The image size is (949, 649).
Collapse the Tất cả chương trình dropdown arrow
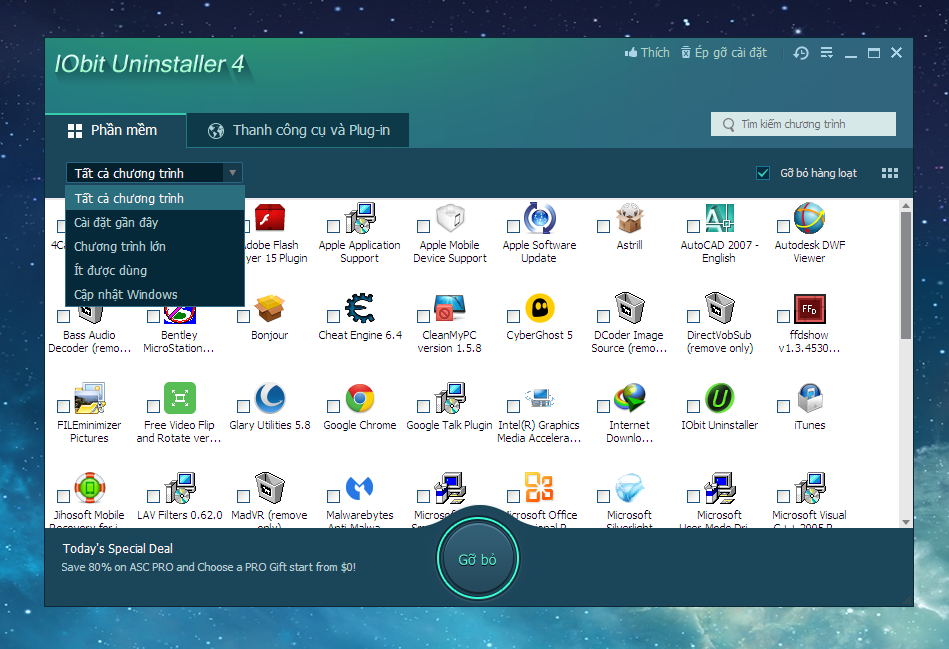click(232, 173)
